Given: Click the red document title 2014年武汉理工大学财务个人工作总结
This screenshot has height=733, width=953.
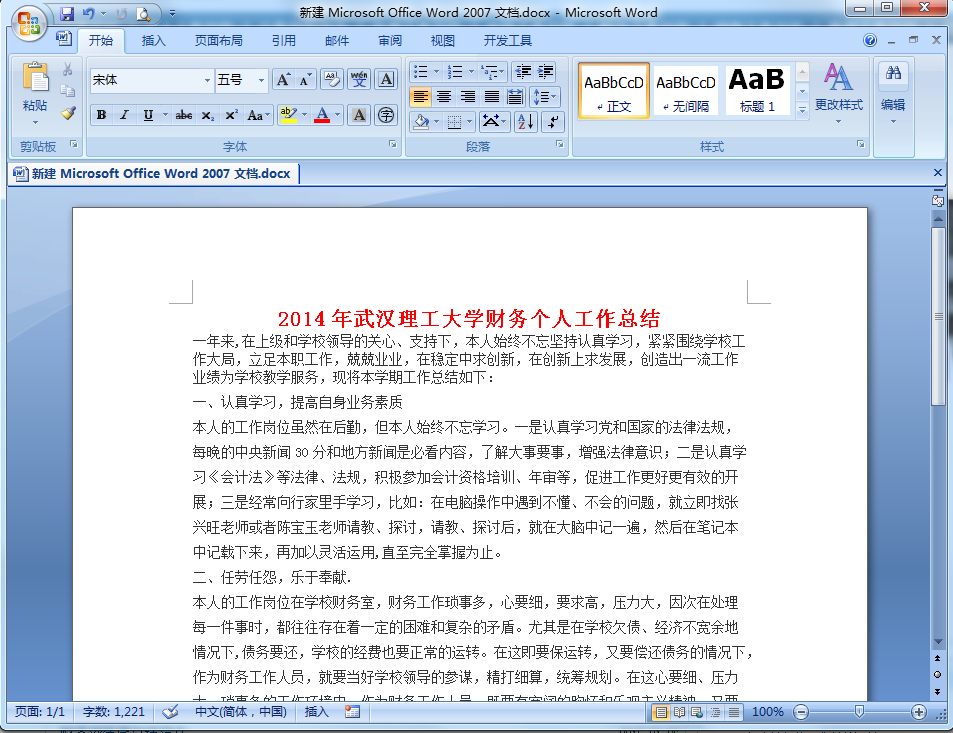Looking at the screenshot, I should pyautogui.click(x=469, y=318).
